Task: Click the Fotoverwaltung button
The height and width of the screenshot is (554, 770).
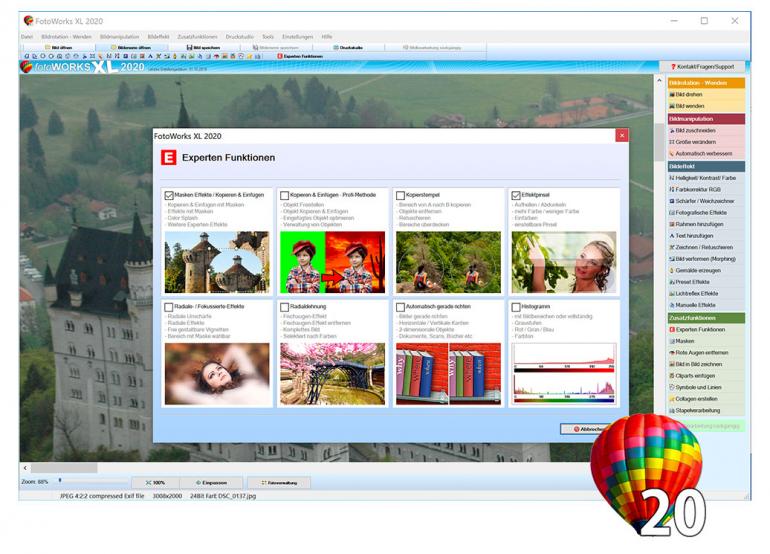Action: (279, 483)
